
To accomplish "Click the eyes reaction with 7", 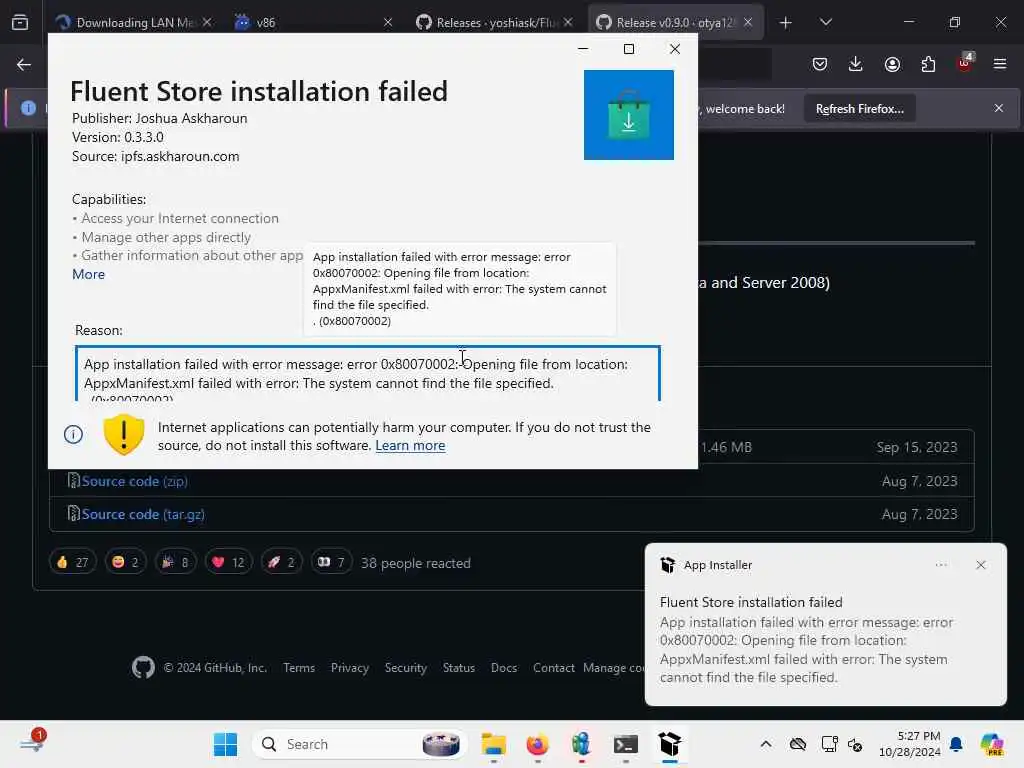I will point(331,562).
